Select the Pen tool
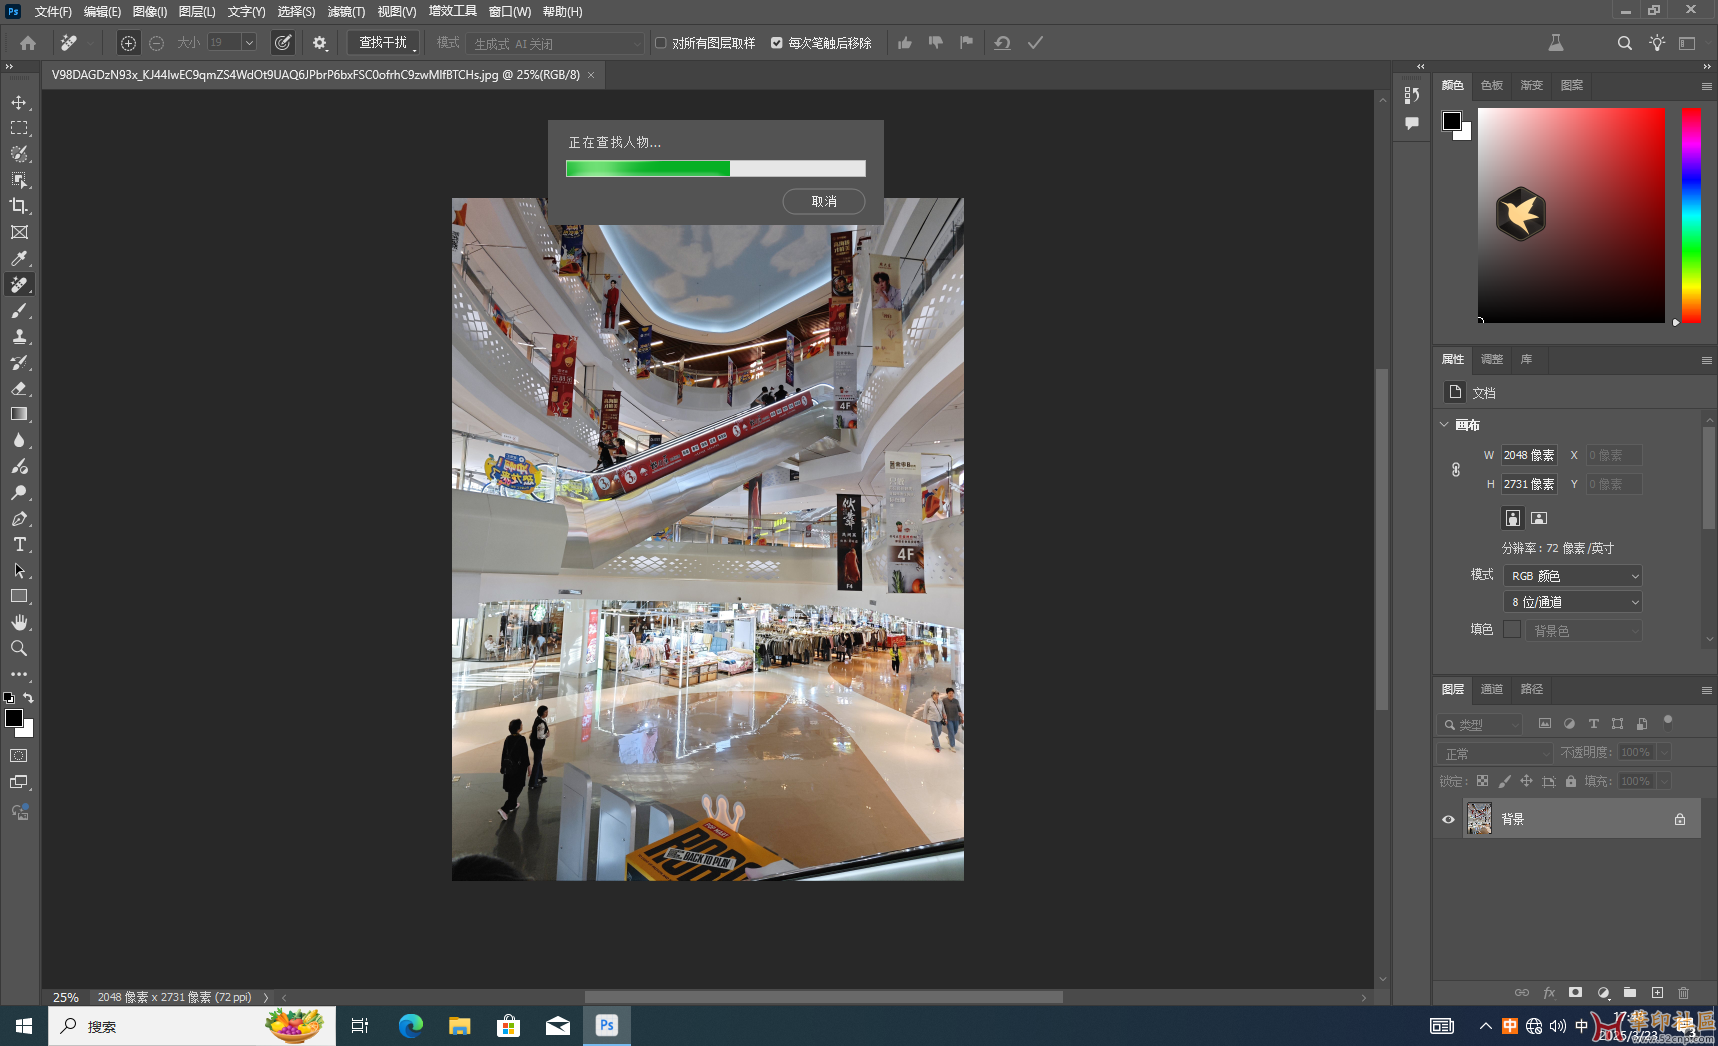1718x1046 pixels. (19, 518)
